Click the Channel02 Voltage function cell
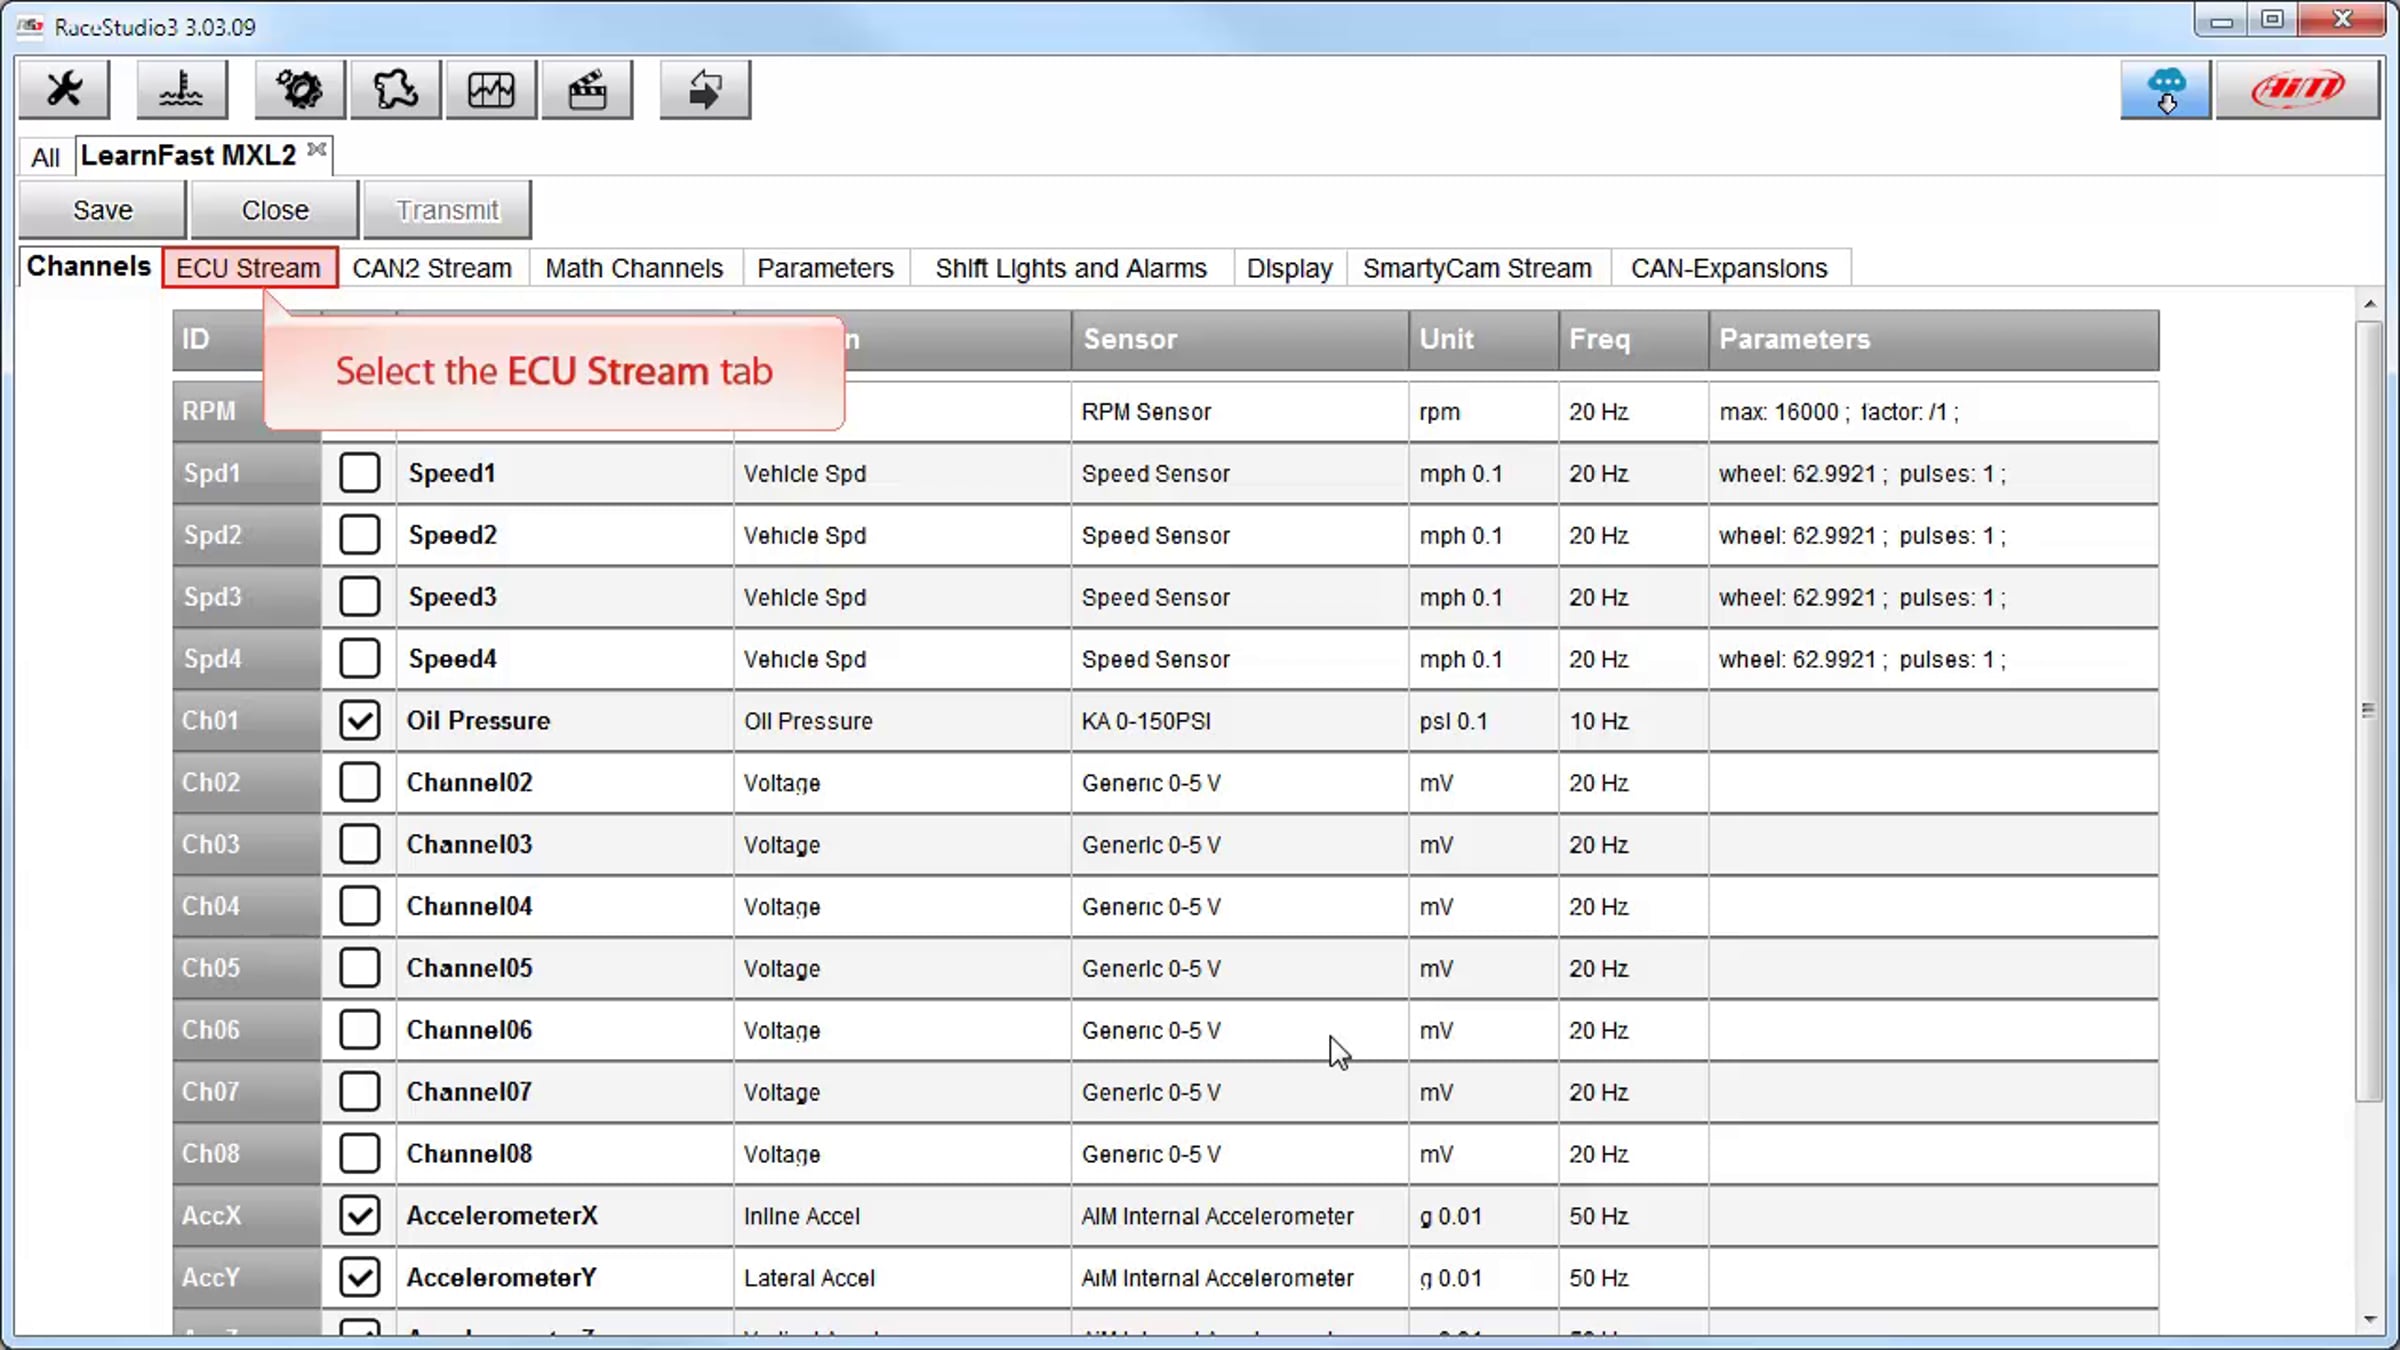Image resolution: width=2400 pixels, height=1350 pixels. 902,783
